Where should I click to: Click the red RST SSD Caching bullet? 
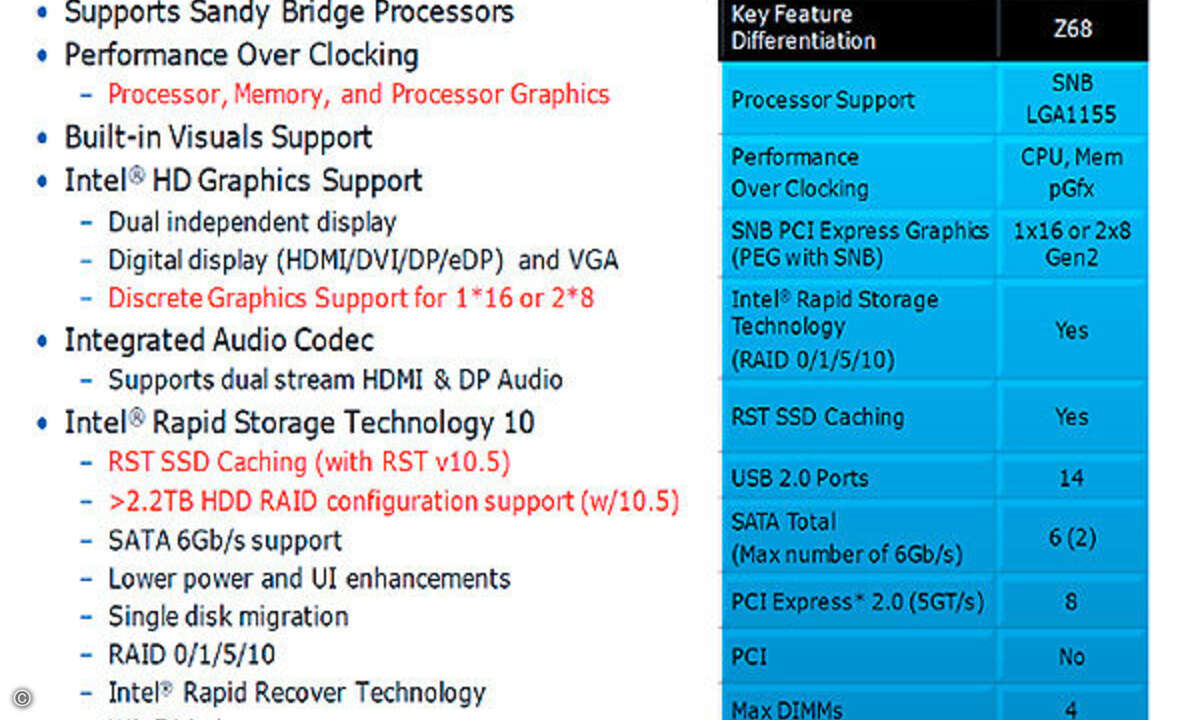click(309, 462)
